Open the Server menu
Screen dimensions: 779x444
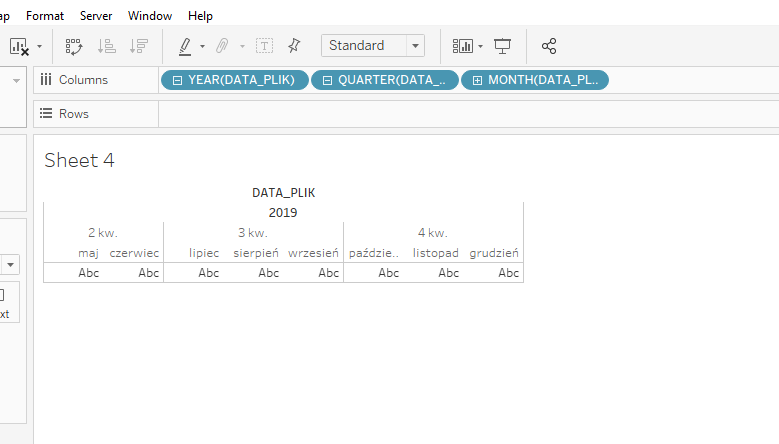click(96, 16)
